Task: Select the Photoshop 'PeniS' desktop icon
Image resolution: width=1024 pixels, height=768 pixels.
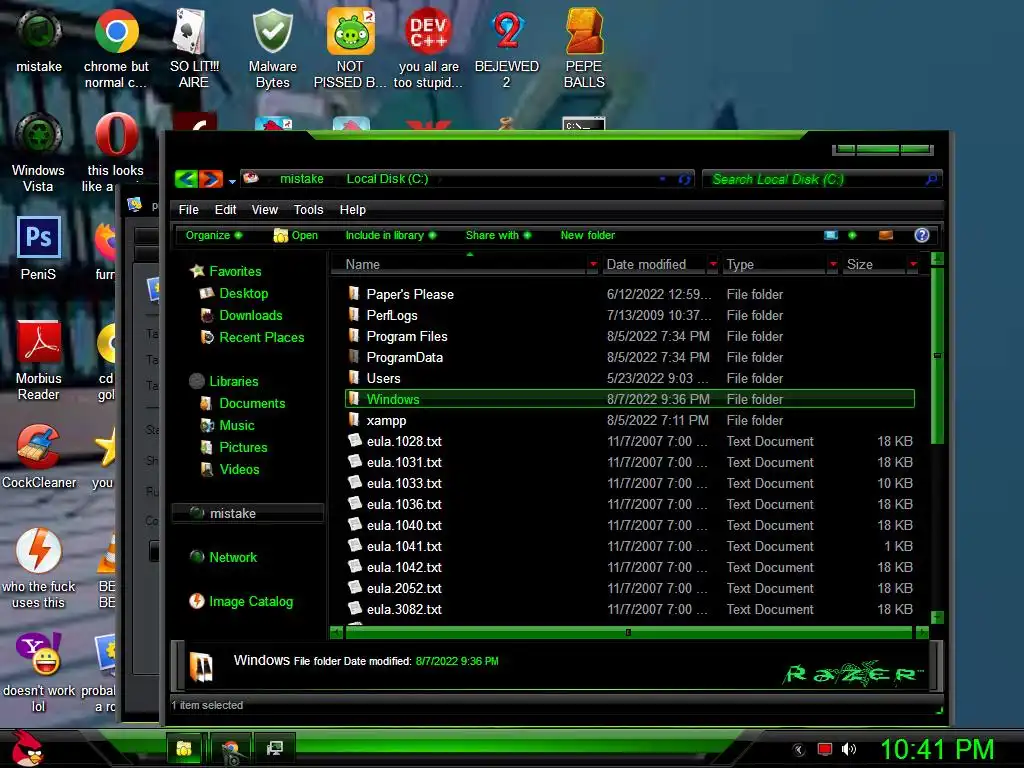Action: (39, 248)
